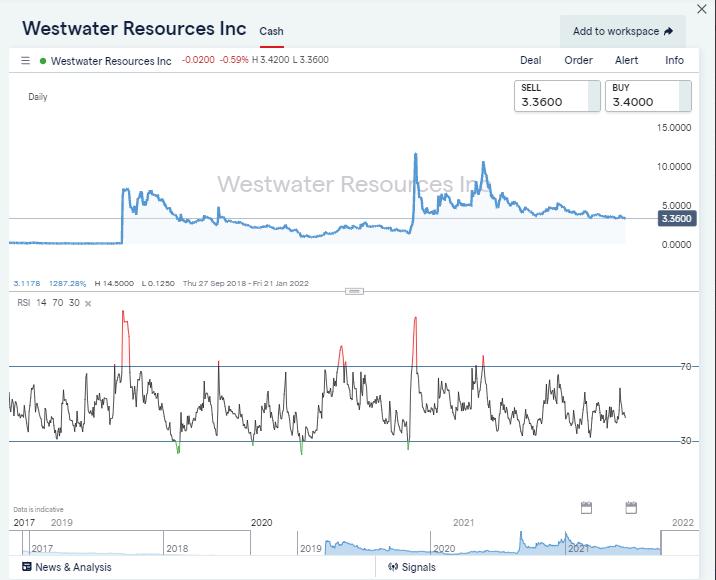Click the current price label 3.3600

click(x=677, y=218)
